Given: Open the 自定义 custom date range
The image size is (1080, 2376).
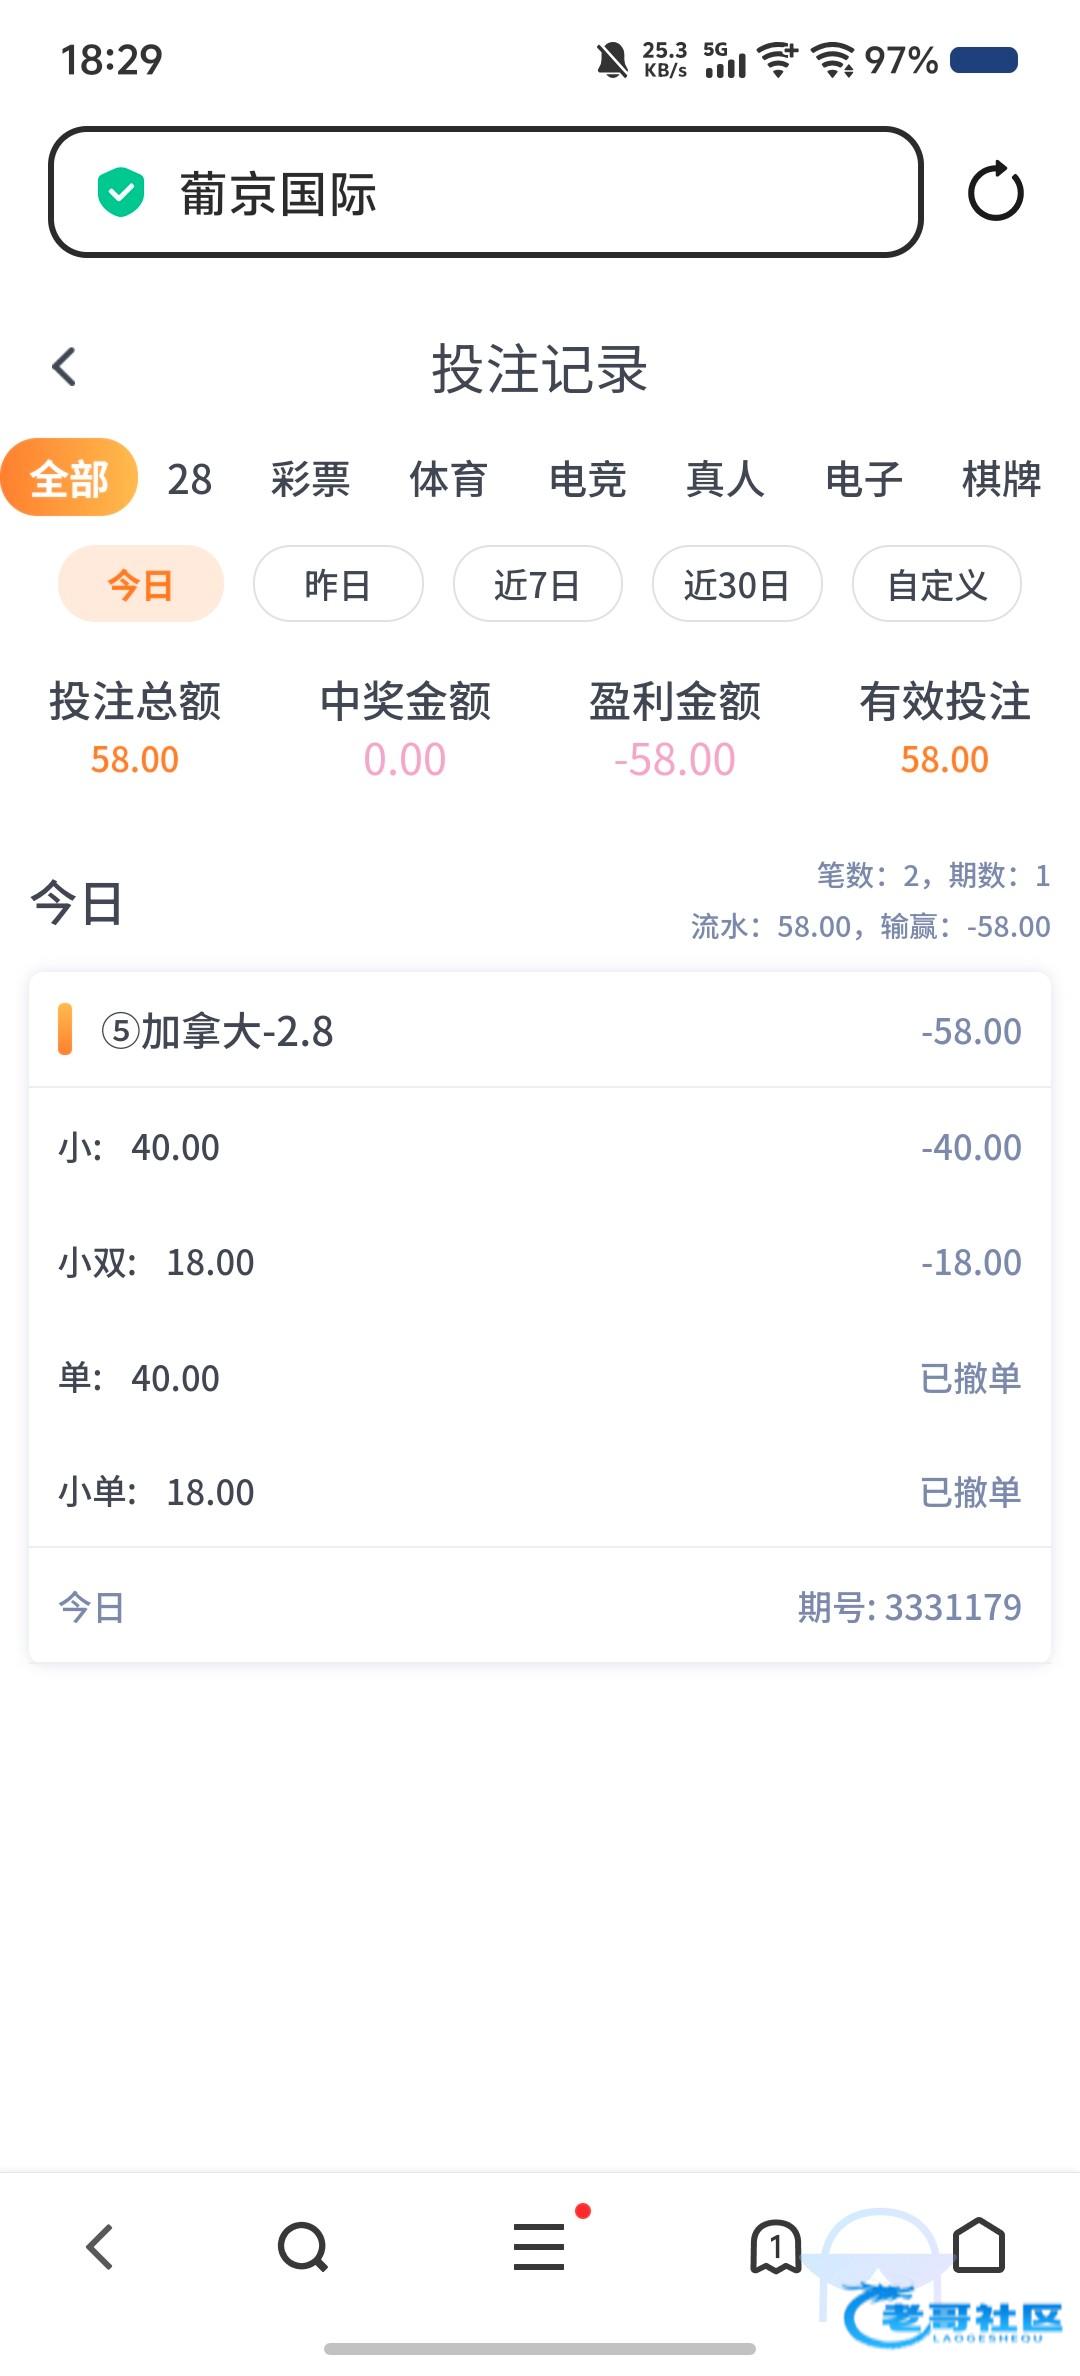Looking at the screenshot, I should tap(936, 584).
